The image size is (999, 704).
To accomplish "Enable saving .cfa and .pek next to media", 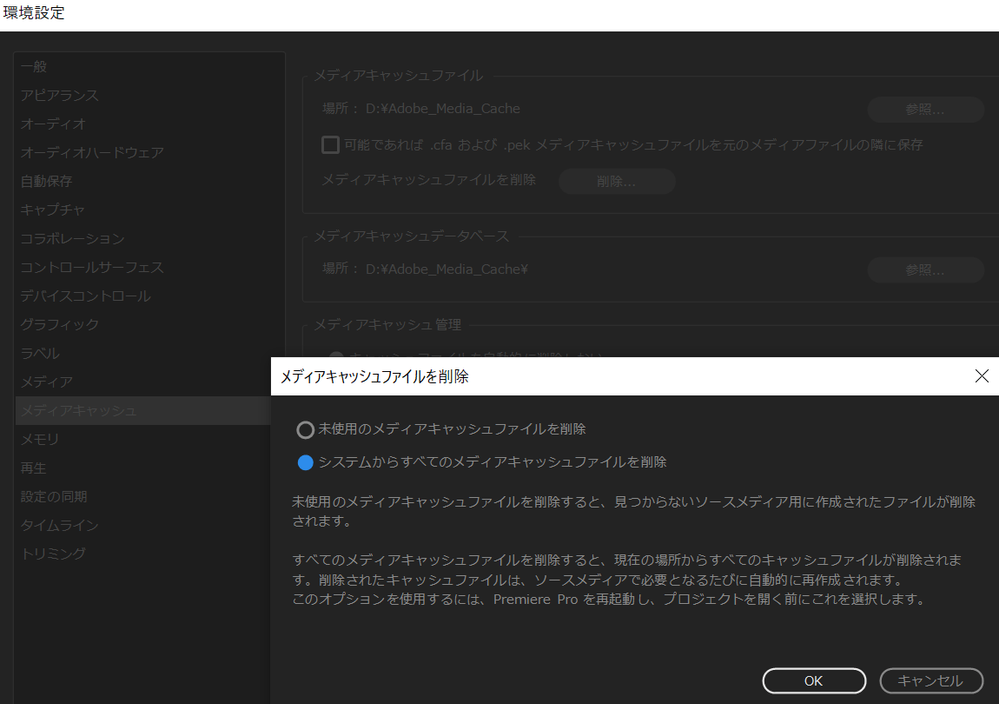I will (x=330, y=145).
